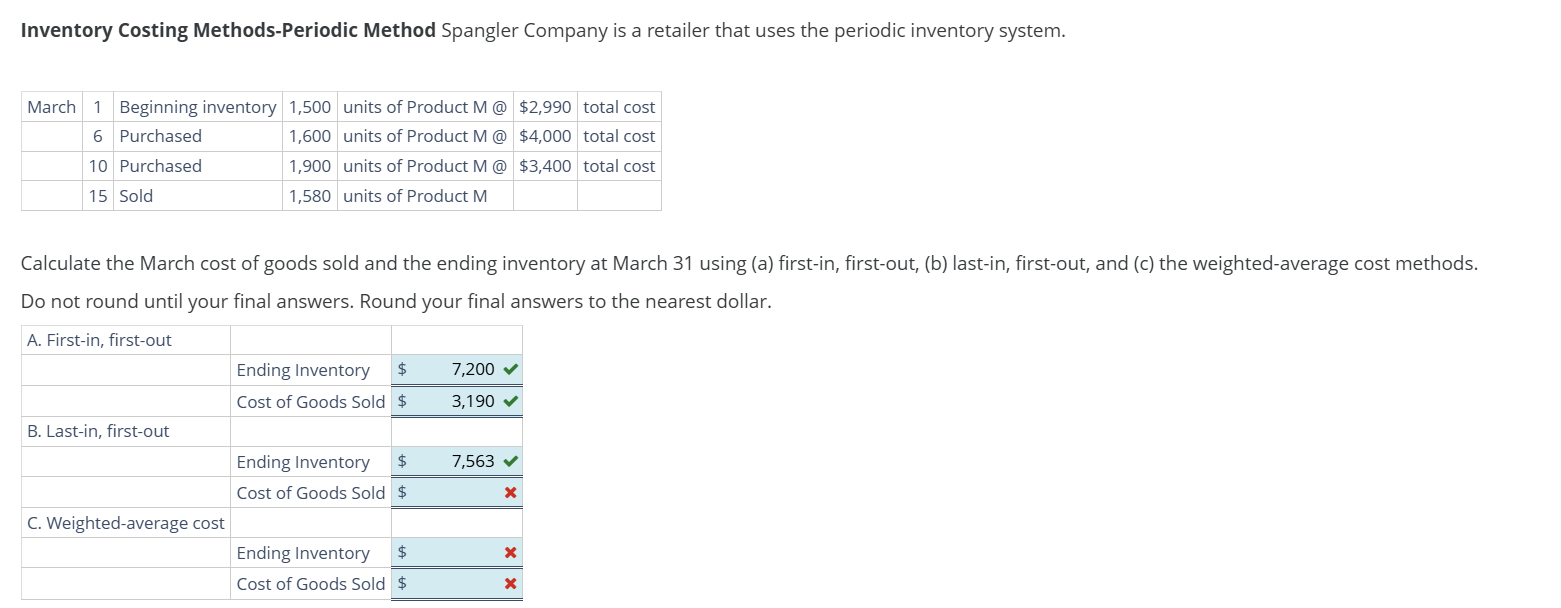The height and width of the screenshot is (608, 1561).
Task: Select the Beginning inventory row for March 1
Action: tap(197, 106)
